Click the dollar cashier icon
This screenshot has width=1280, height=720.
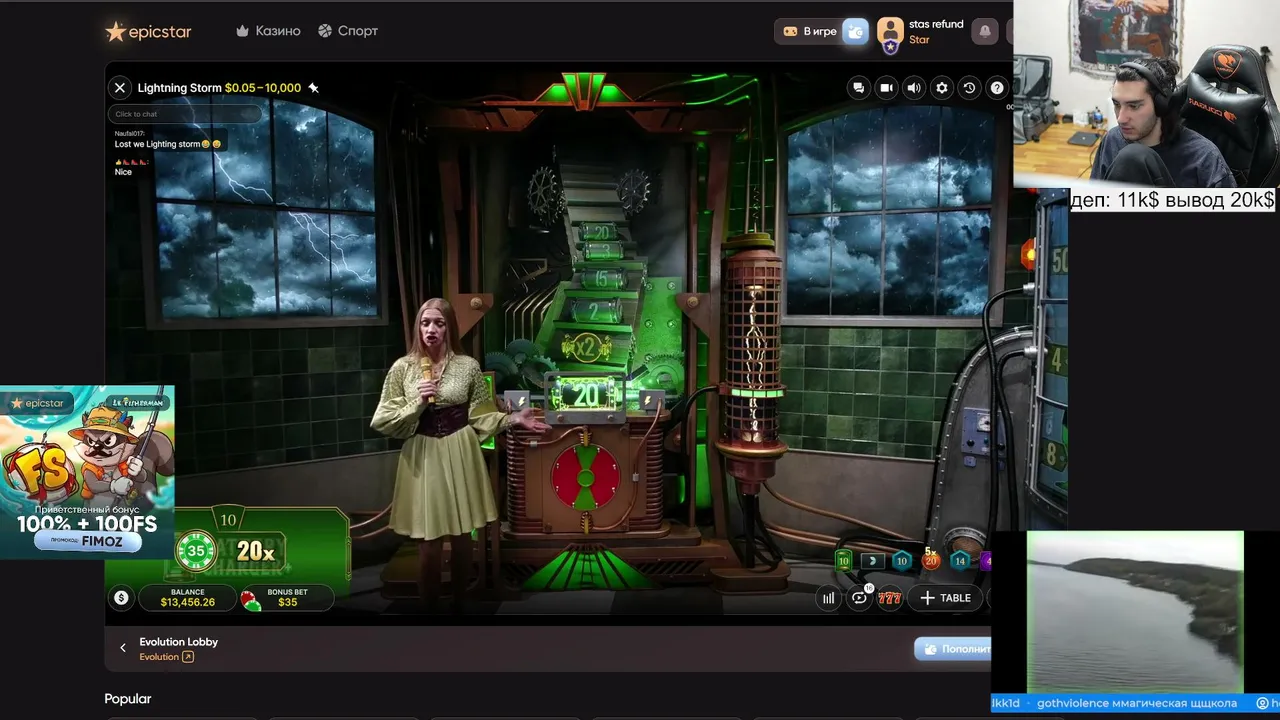point(122,598)
